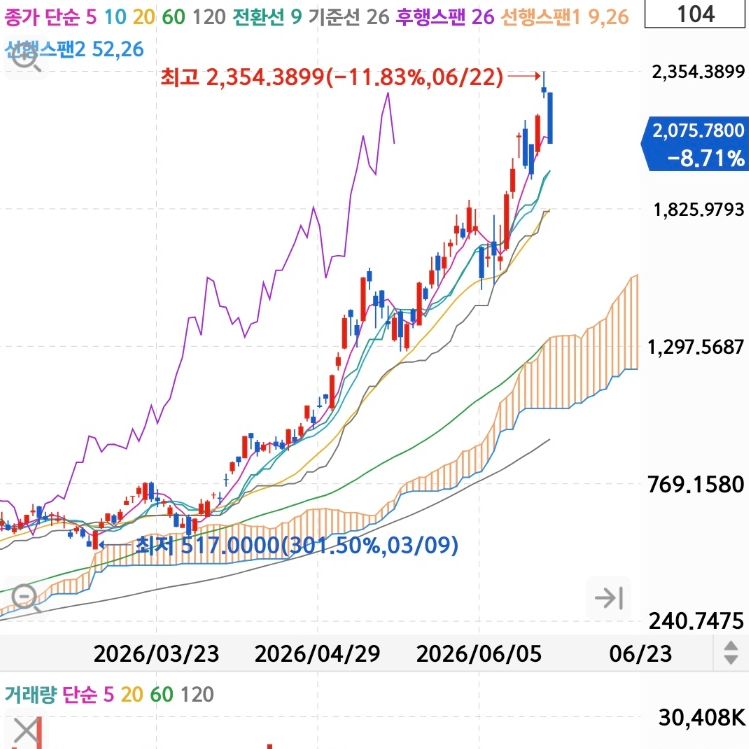The height and width of the screenshot is (749, 749).
Task: Click the -8.71% change value
Action: (x=706, y=158)
